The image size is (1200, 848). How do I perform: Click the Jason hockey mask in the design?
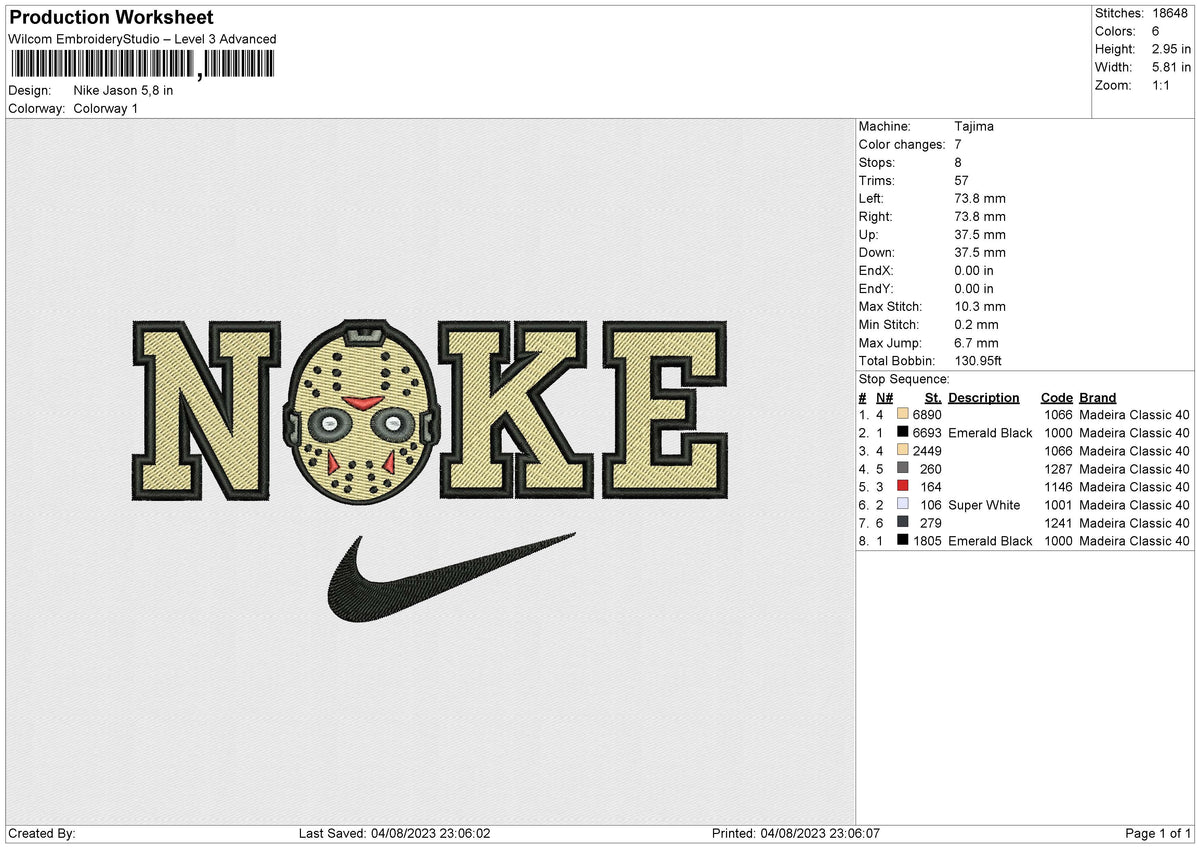(x=361, y=412)
